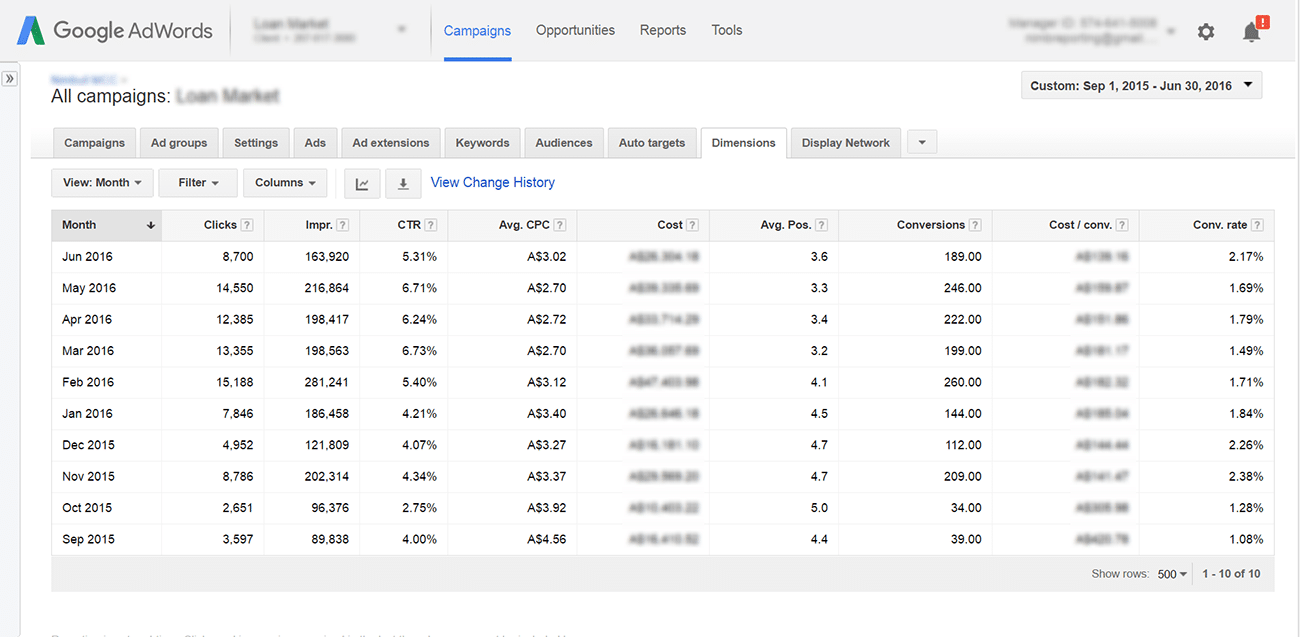The image size is (1300, 637).
Task: Open help for the Avg. Pos. column
Action: tap(822, 225)
